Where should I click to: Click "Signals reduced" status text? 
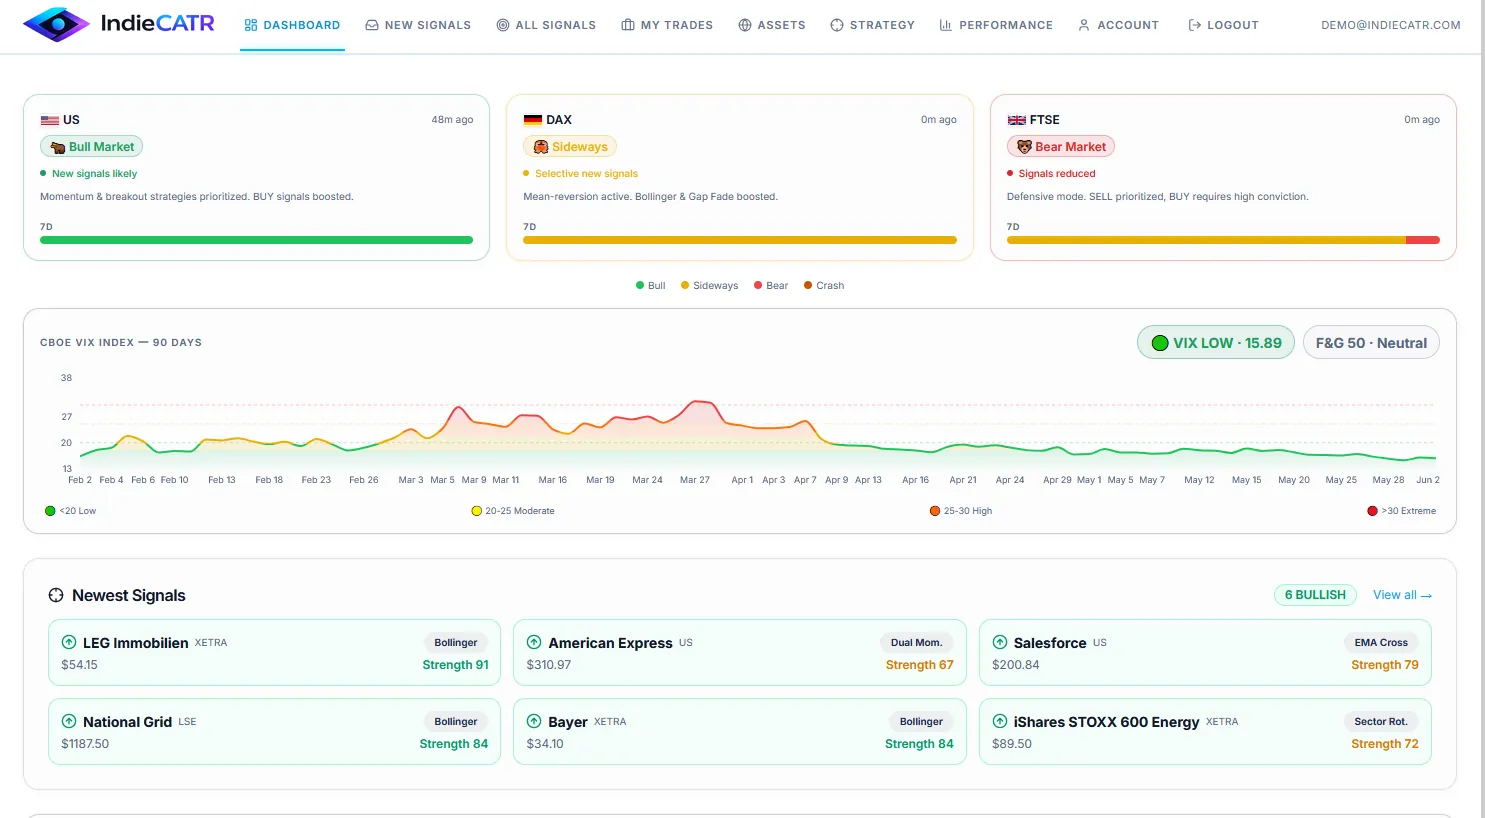[x=1057, y=174]
